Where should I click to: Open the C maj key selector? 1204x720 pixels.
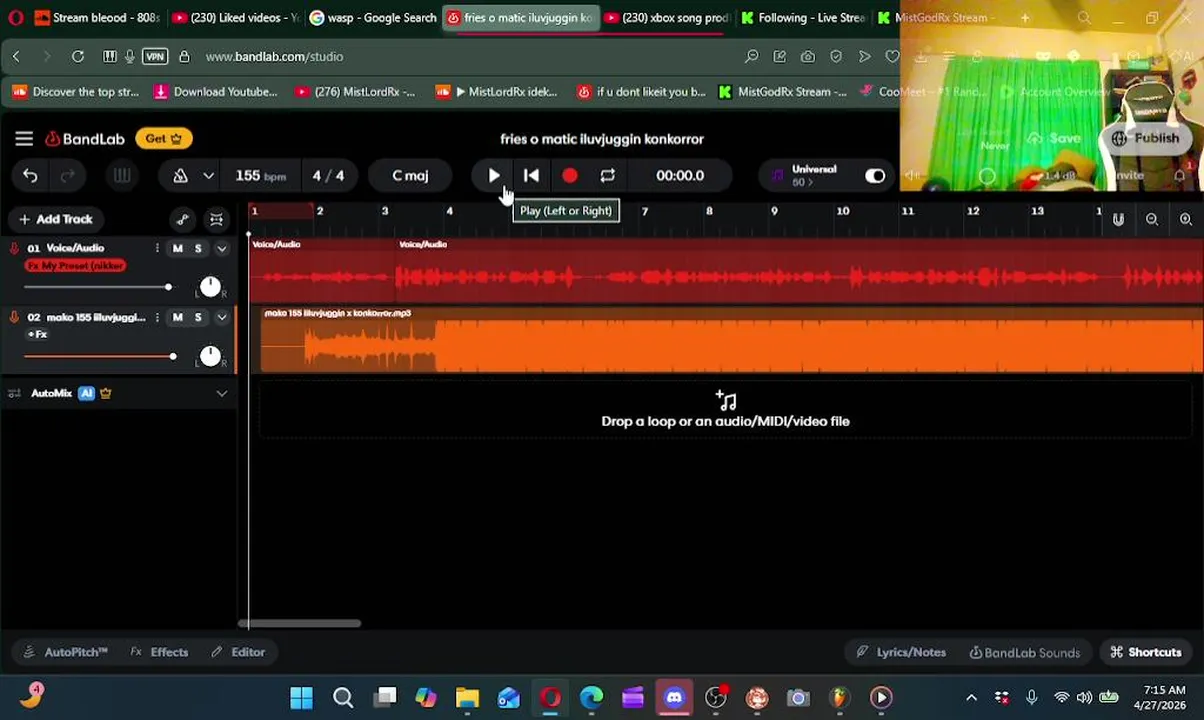click(x=410, y=176)
